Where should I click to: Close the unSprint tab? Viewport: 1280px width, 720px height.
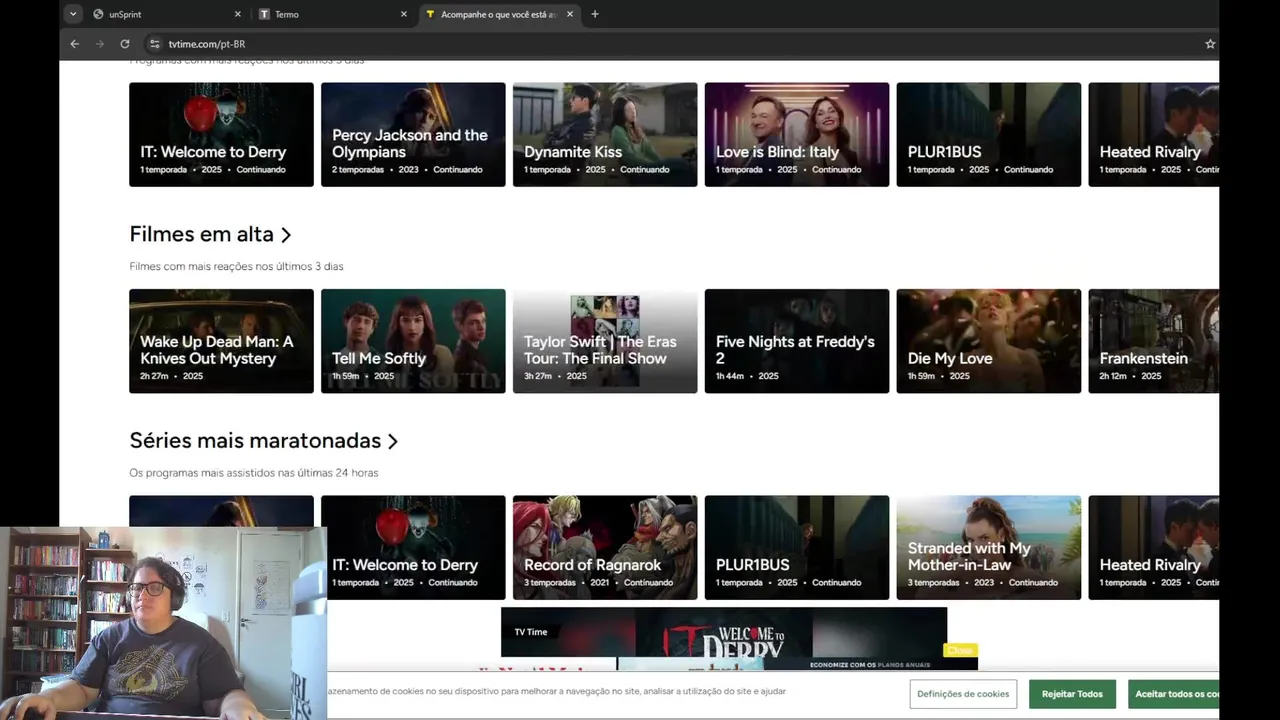pyautogui.click(x=238, y=14)
